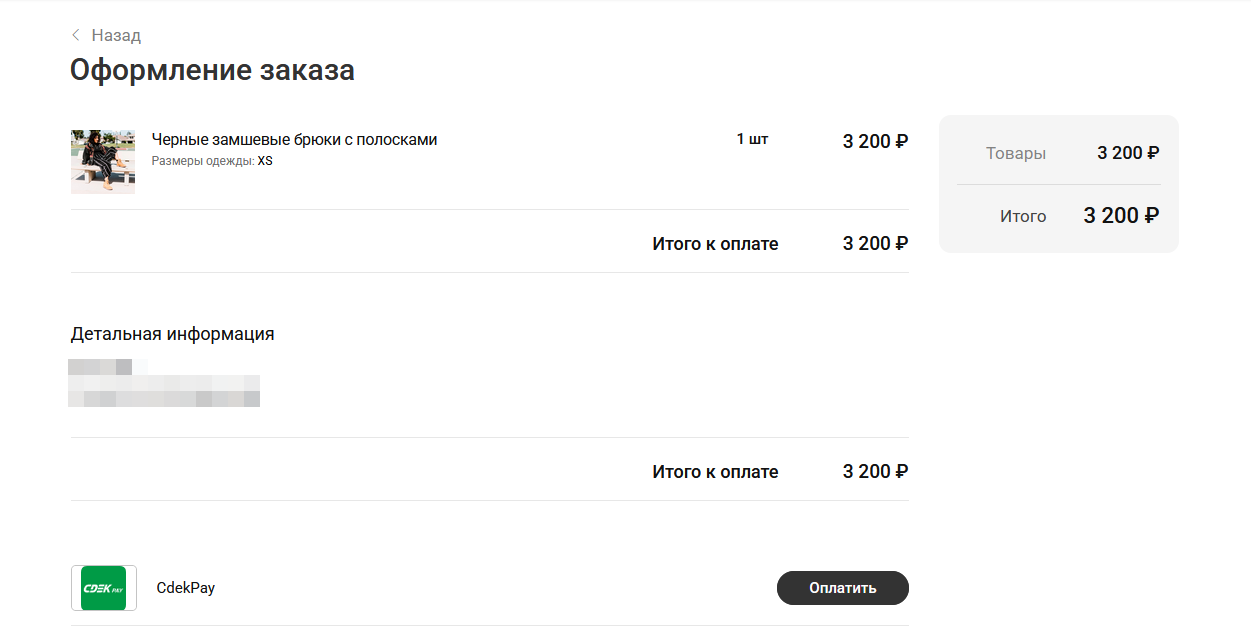Click the first Итого к оплате label under product

(715, 244)
